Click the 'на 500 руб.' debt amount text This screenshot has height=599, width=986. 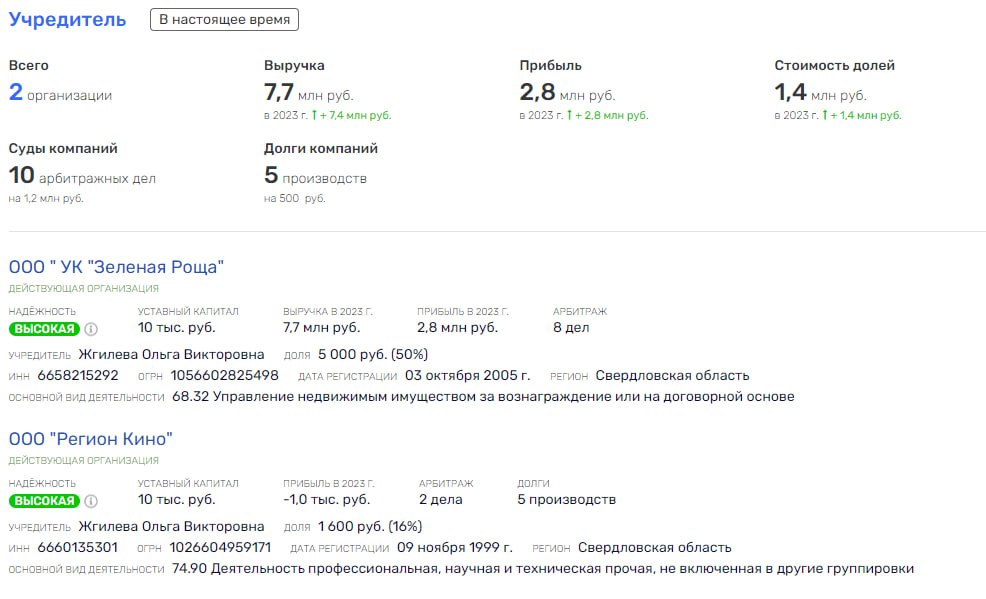(x=294, y=199)
